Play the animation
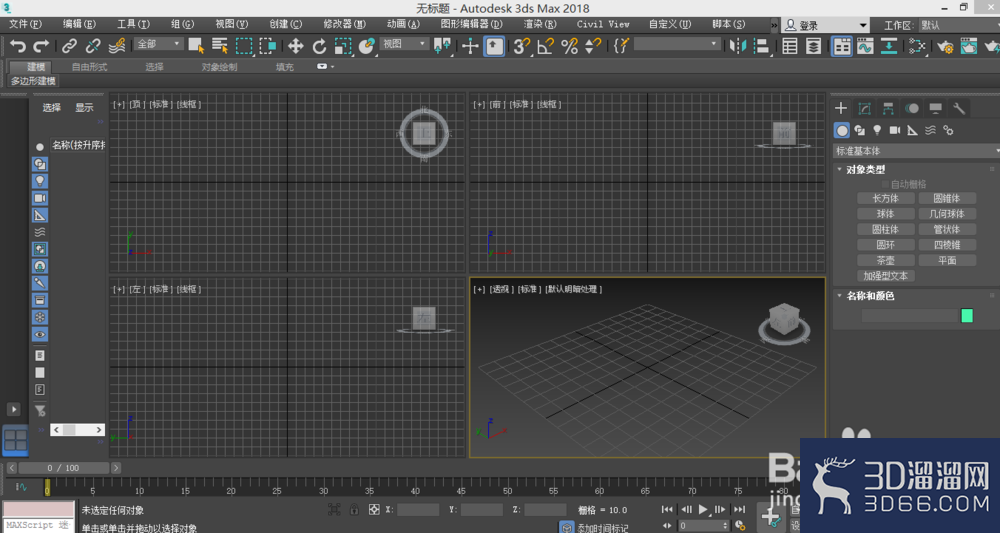The height and width of the screenshot is (533, 1000). pos(703,509)
